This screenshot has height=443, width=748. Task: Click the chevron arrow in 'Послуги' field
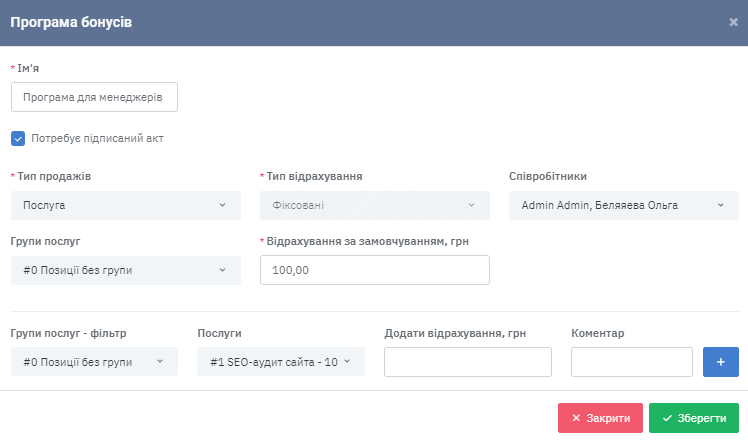click(x=347, y=362)
